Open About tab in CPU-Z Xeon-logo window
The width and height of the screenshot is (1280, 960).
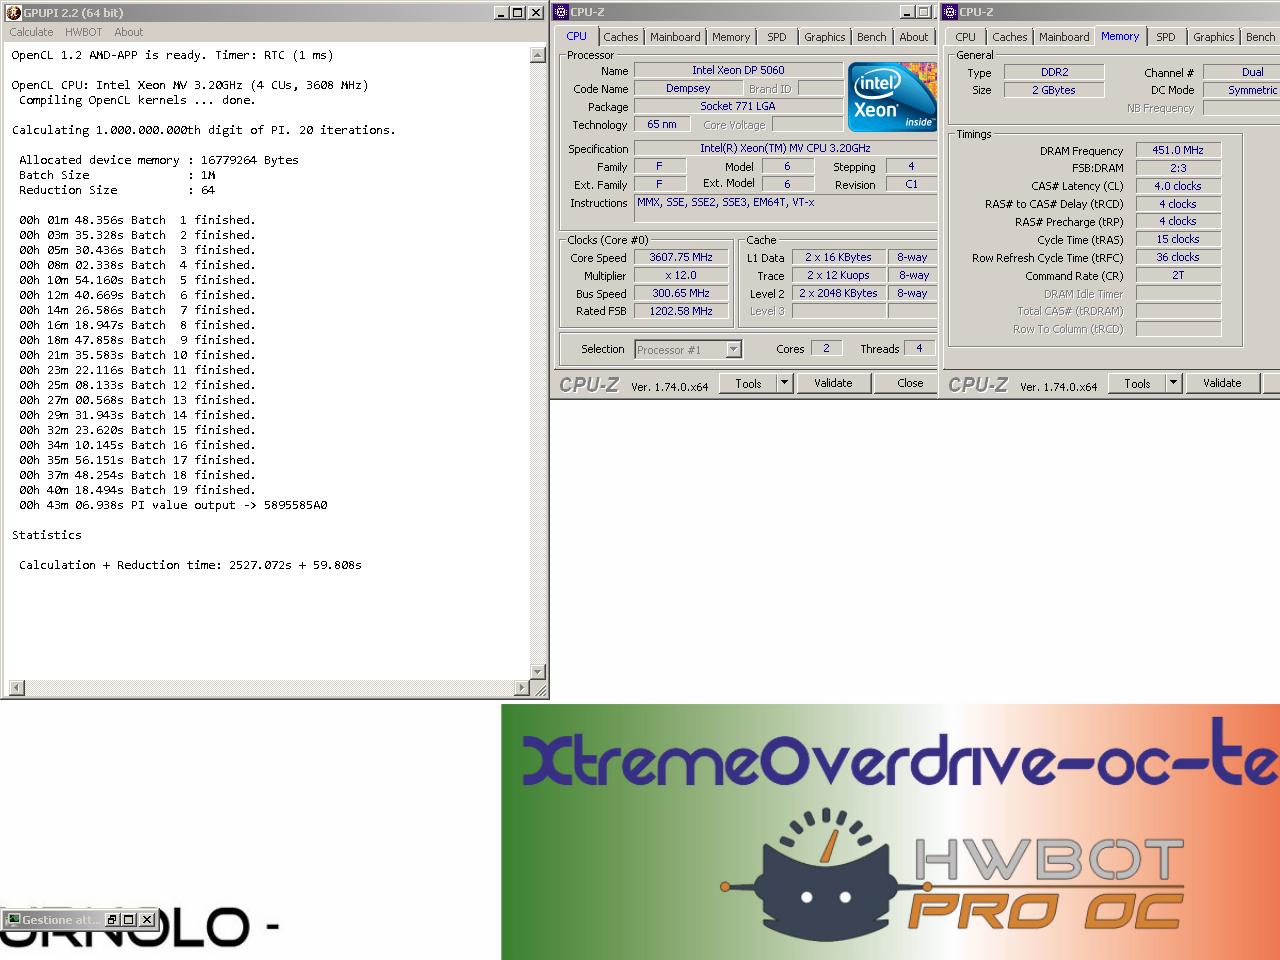coord(914,37)
